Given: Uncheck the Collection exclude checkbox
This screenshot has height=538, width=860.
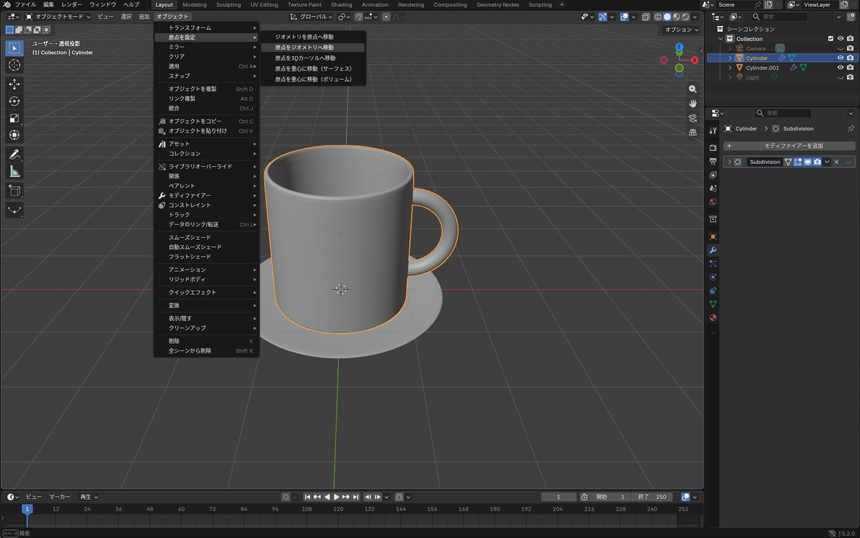Looking at the screenshot, I should [x=830, y=38].
